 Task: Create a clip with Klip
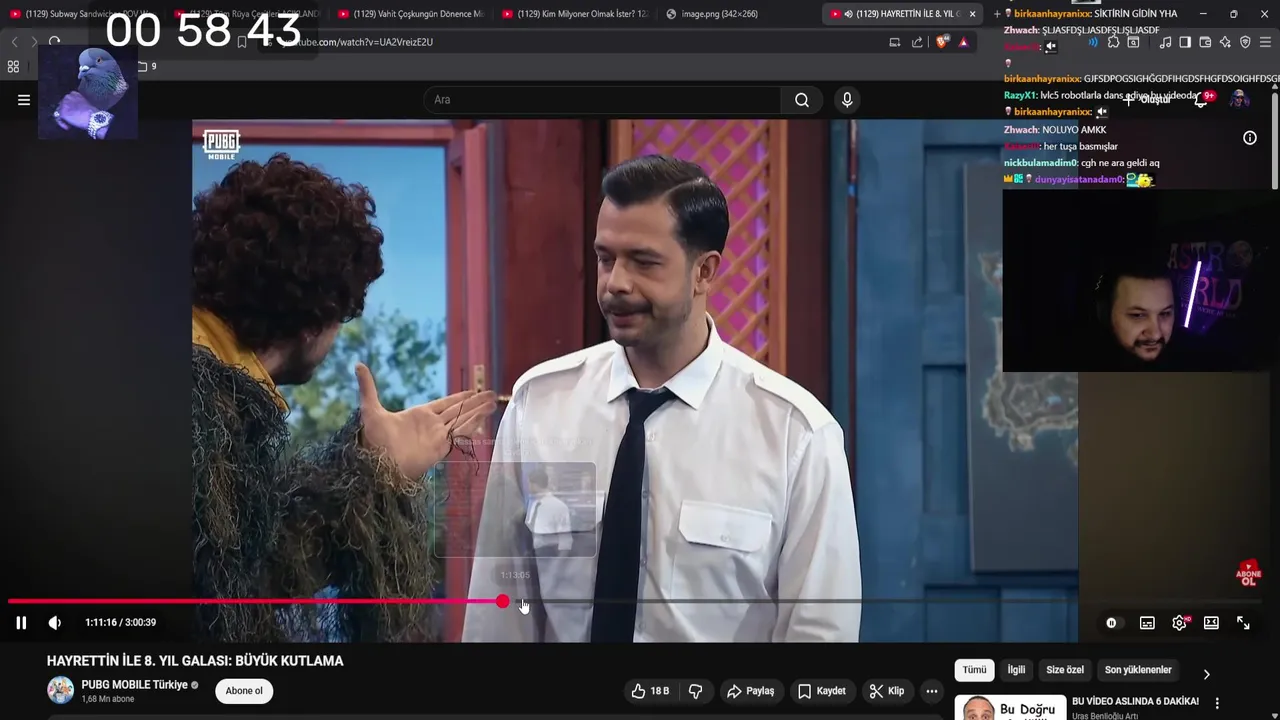click(x=887, y=691)
